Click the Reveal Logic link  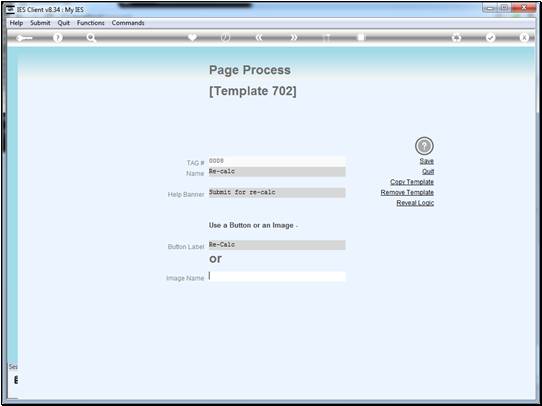[x=415, y=203]
